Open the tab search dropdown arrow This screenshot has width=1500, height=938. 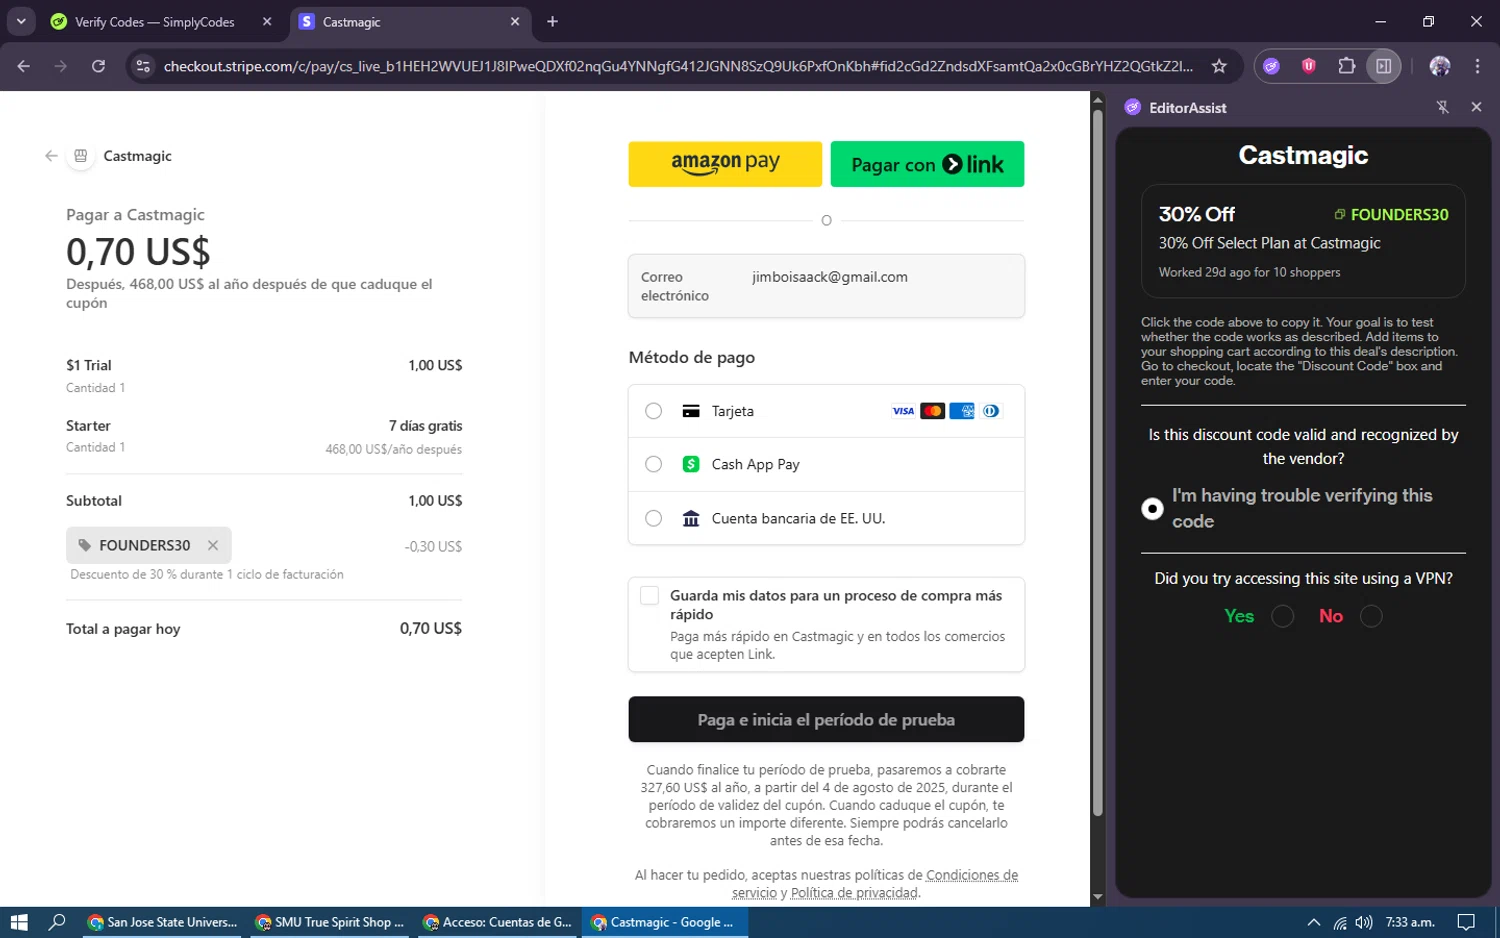click(21, 21)
